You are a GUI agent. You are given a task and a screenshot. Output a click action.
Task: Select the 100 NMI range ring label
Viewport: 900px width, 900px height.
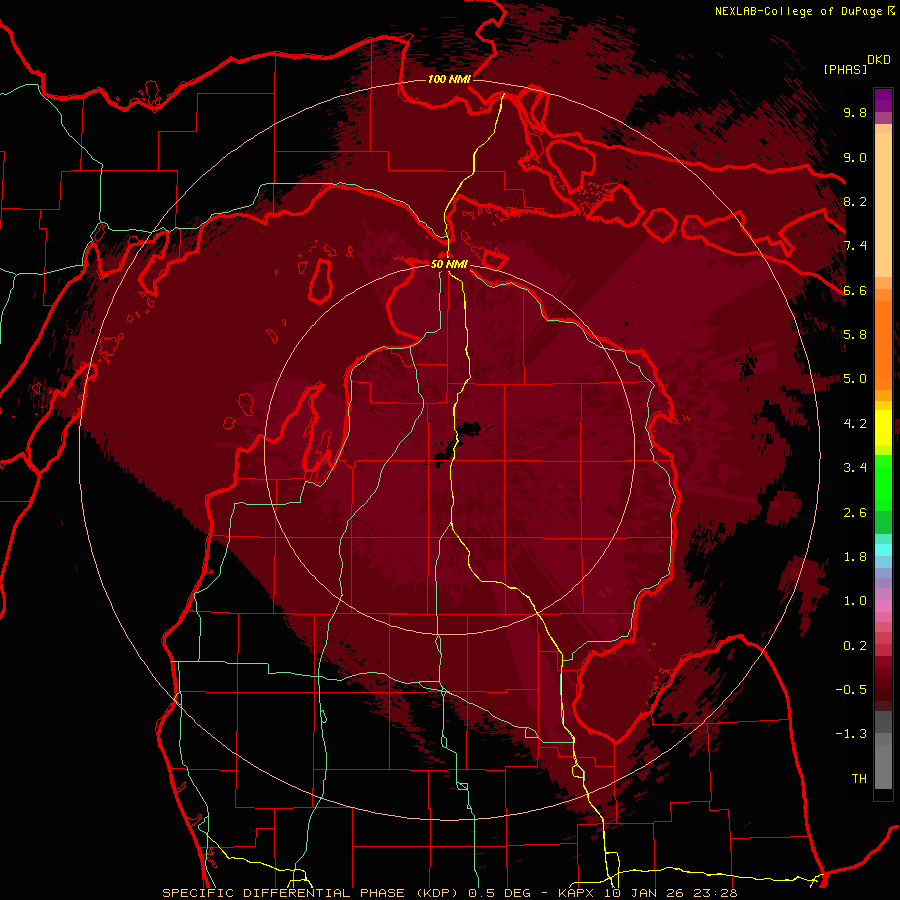click(449, 79)
